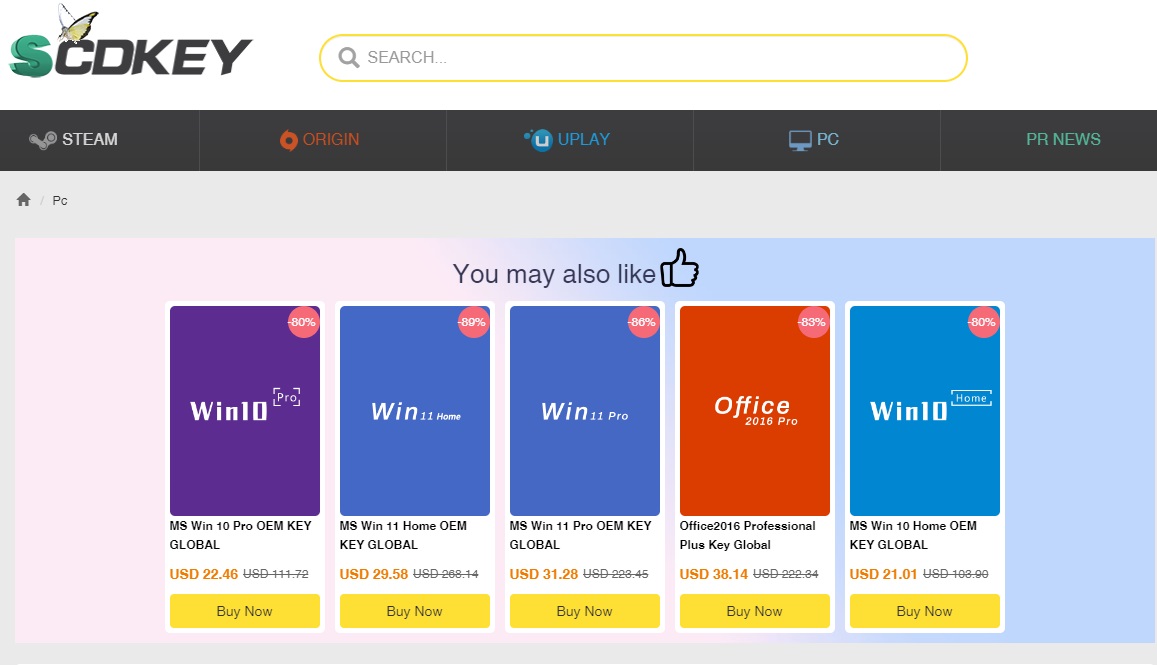
Task: Open MS Win 10 Pro OEM KEY link
Action: (x=241, y=535)
